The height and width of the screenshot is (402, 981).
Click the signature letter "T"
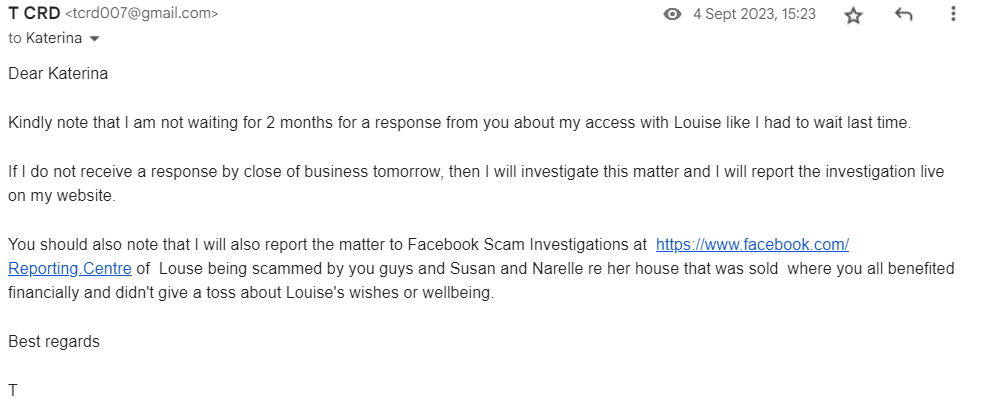tap(13, 390)
